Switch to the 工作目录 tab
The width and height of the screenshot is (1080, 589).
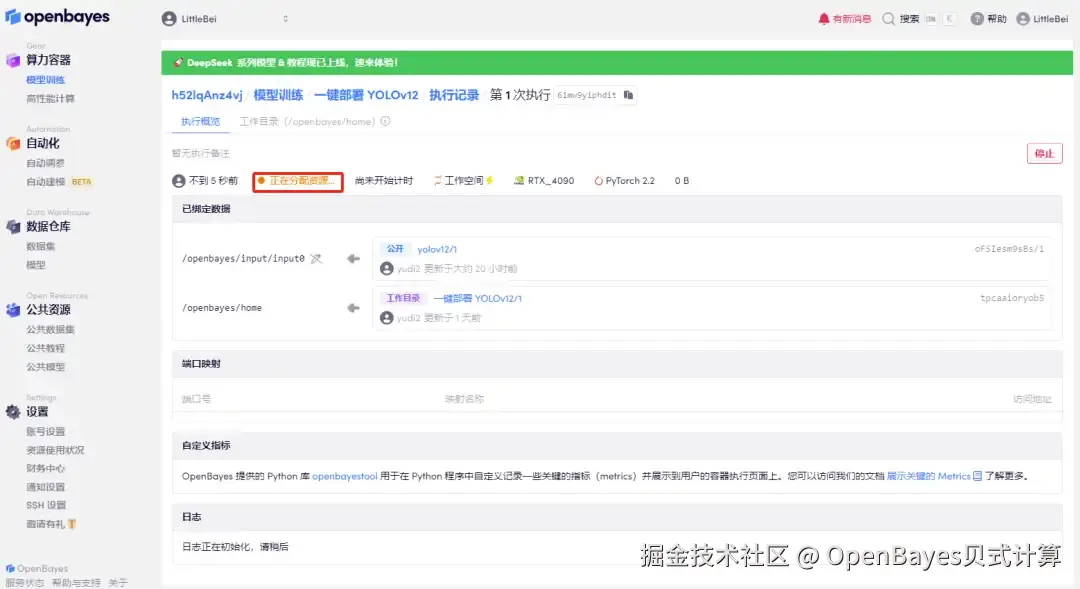[307, 121]
